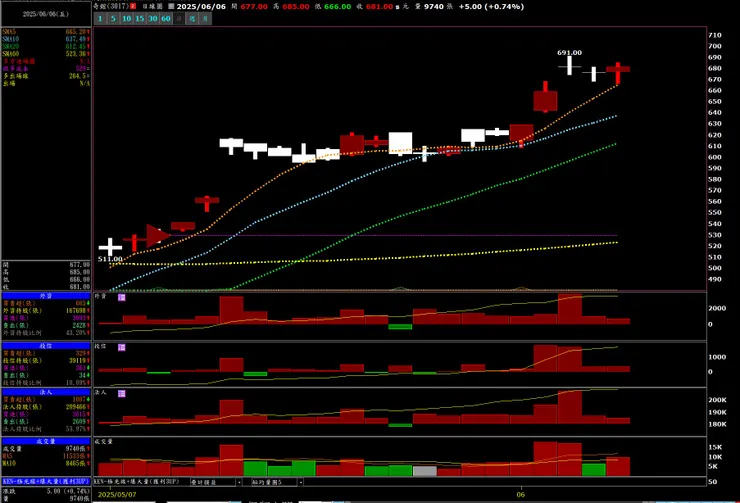This screenshot has height=503, width=740.
Task: Open the purple settings icon in 投信 panel
Action: [122, 347]
